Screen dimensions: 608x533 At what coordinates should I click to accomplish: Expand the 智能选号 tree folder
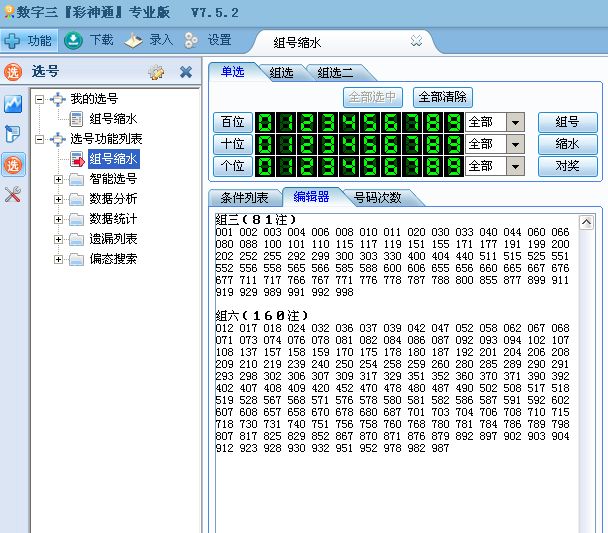click(59, 179)
